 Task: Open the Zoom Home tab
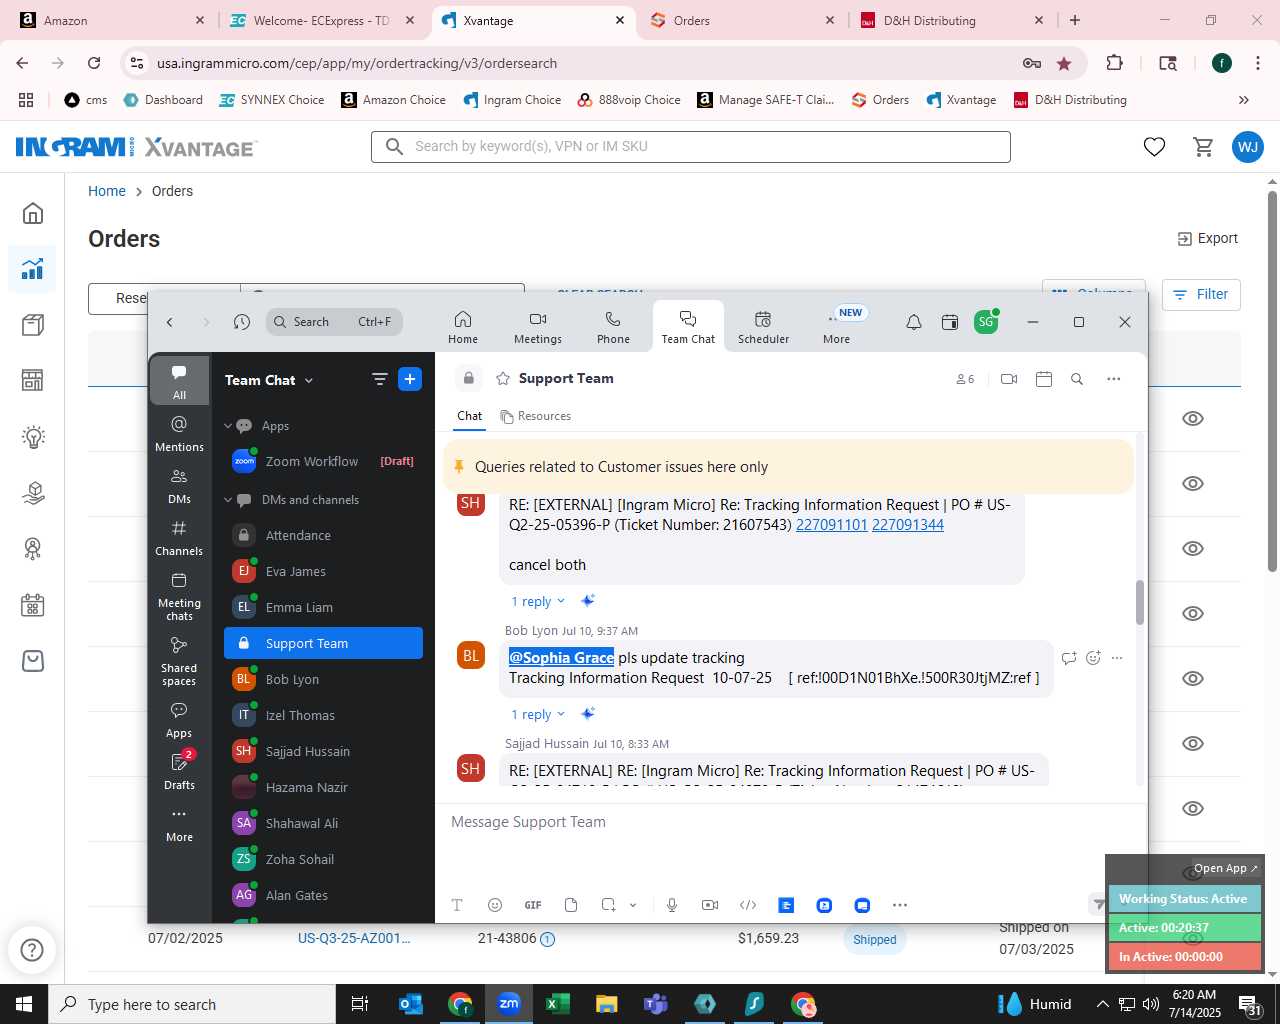pos(462,327)
